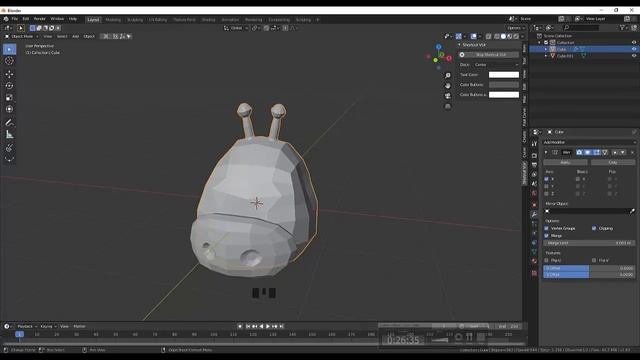Toggle X-ray display in viewport header
Image resolution: width=640 pixels, height=360 pixels.
pyautogui.click(x=489, y=36)
